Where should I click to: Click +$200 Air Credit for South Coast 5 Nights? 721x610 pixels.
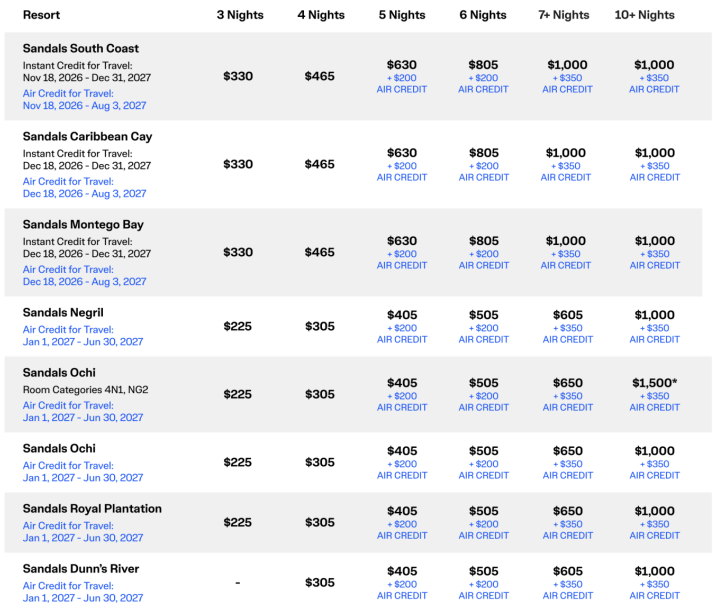click(402, 84)
